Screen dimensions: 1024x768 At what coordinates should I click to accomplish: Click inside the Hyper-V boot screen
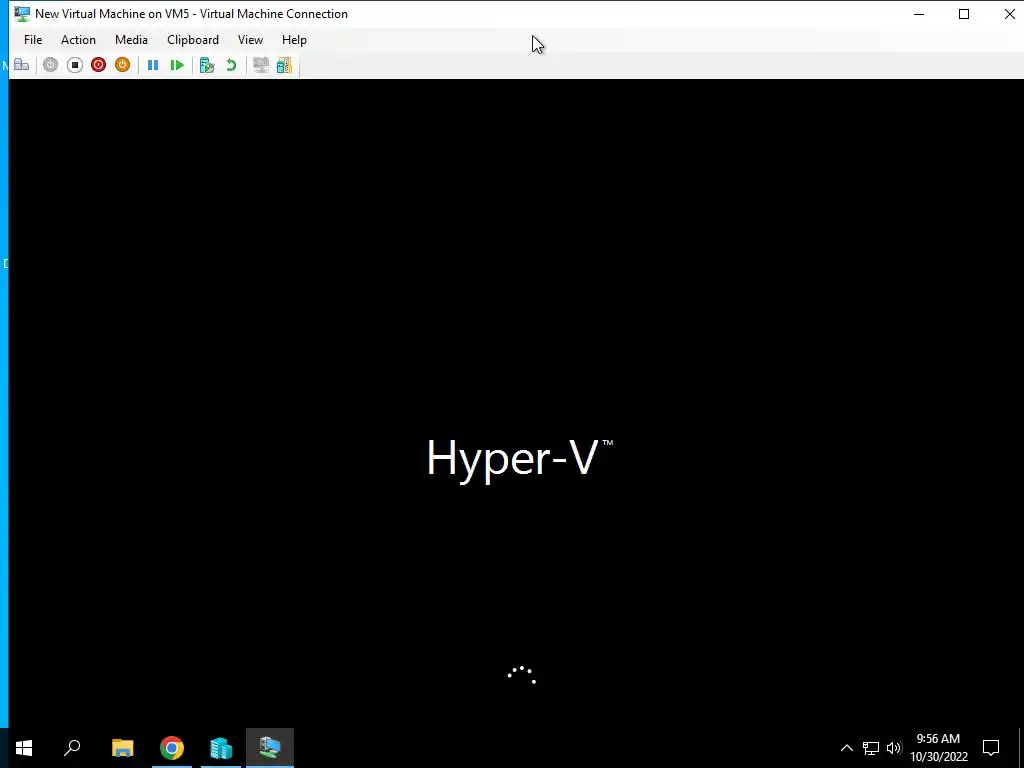click(516, 403)
